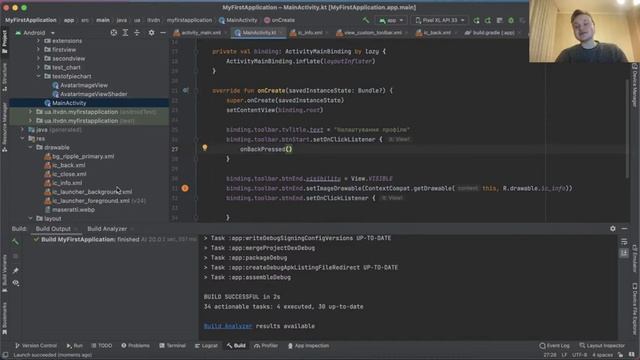Open the Device Manager sidebar tab
Screen dimensions: 640x360
tap(635, 85)
